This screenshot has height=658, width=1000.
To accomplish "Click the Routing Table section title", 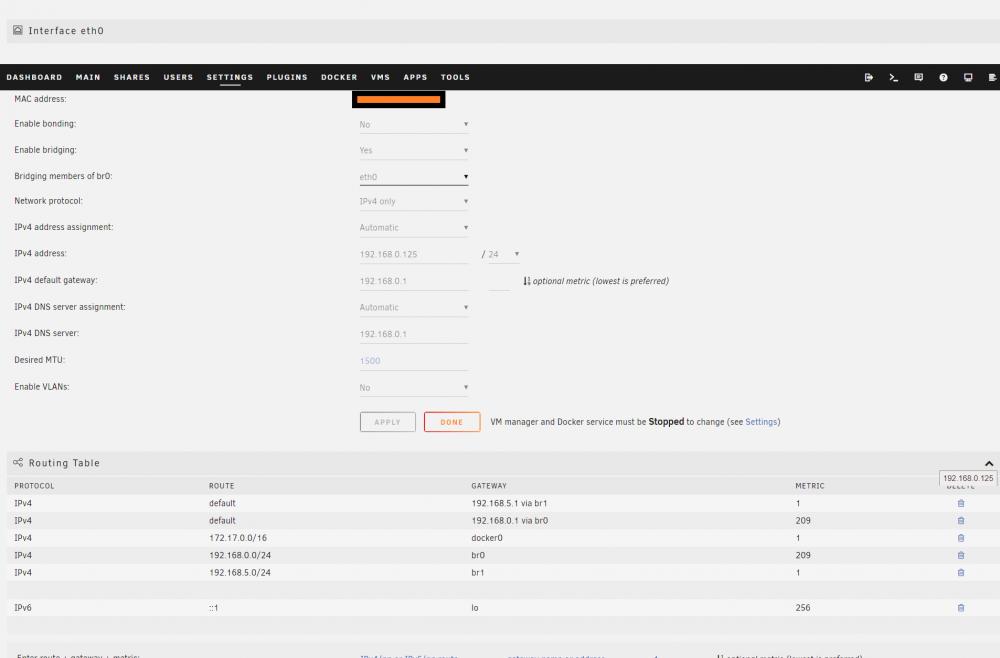I will 64,463.
